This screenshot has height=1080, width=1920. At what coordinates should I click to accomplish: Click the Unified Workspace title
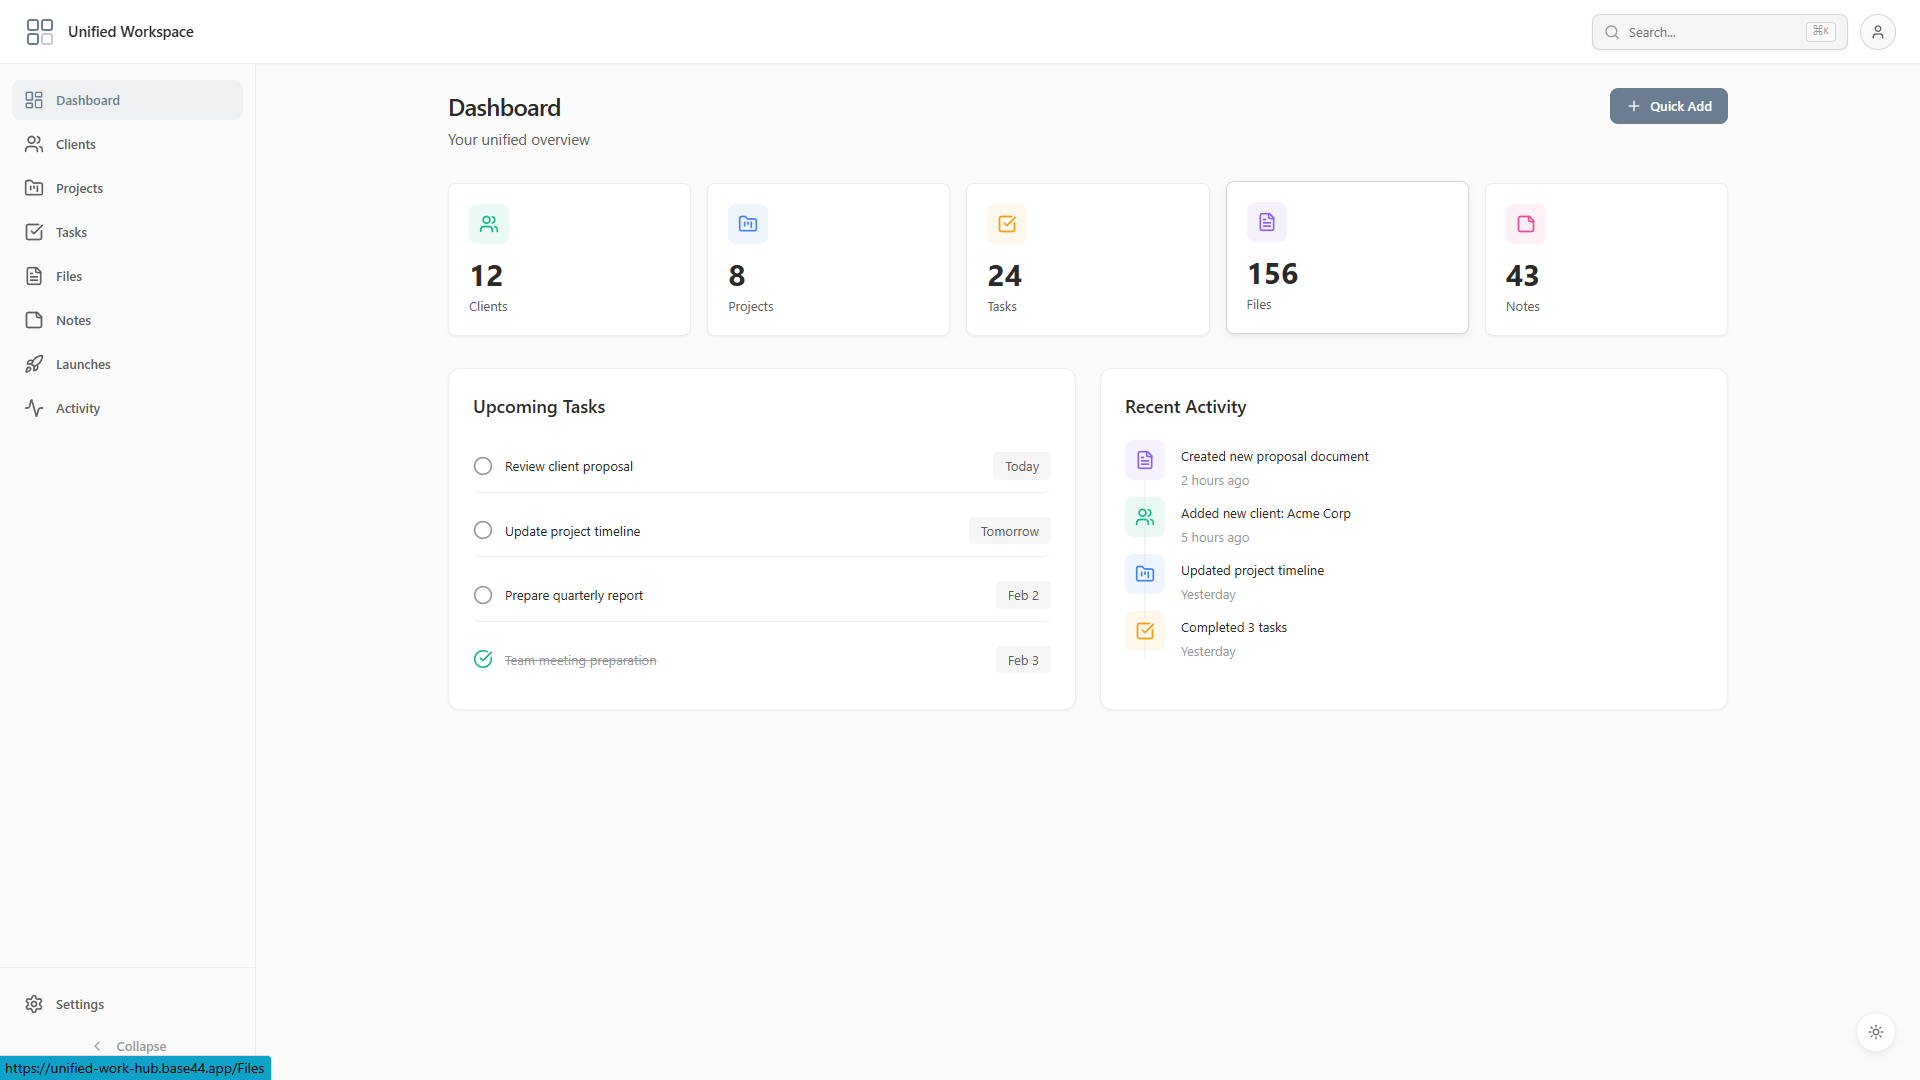[x=131, y=32]
